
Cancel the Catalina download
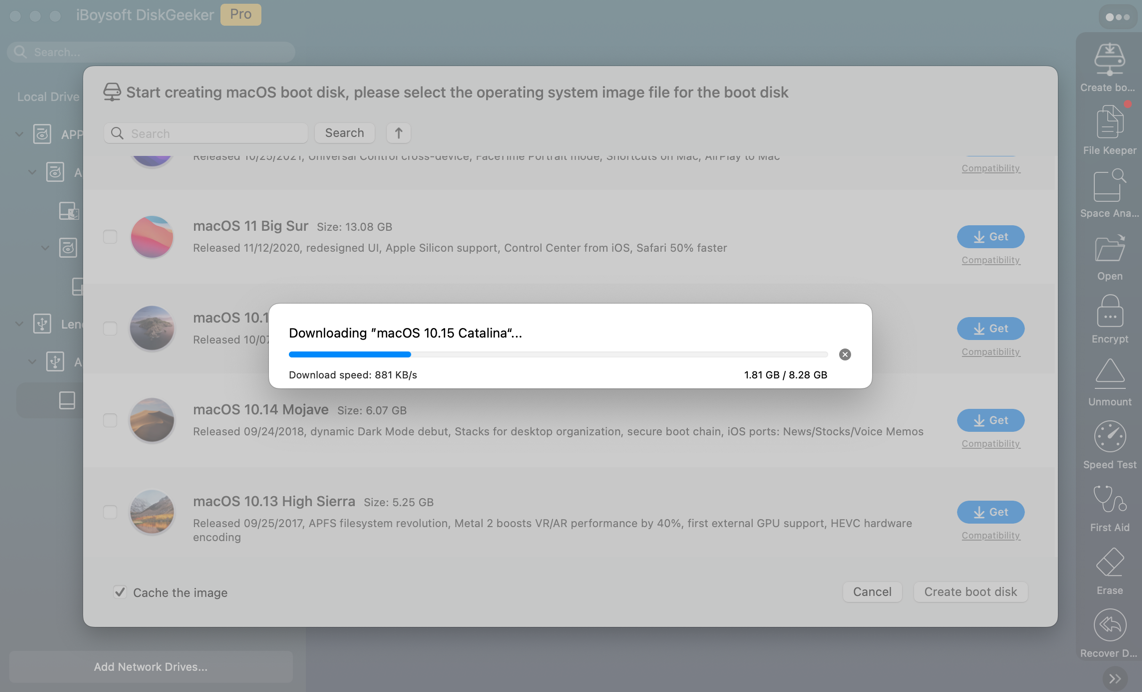(845, 355)
